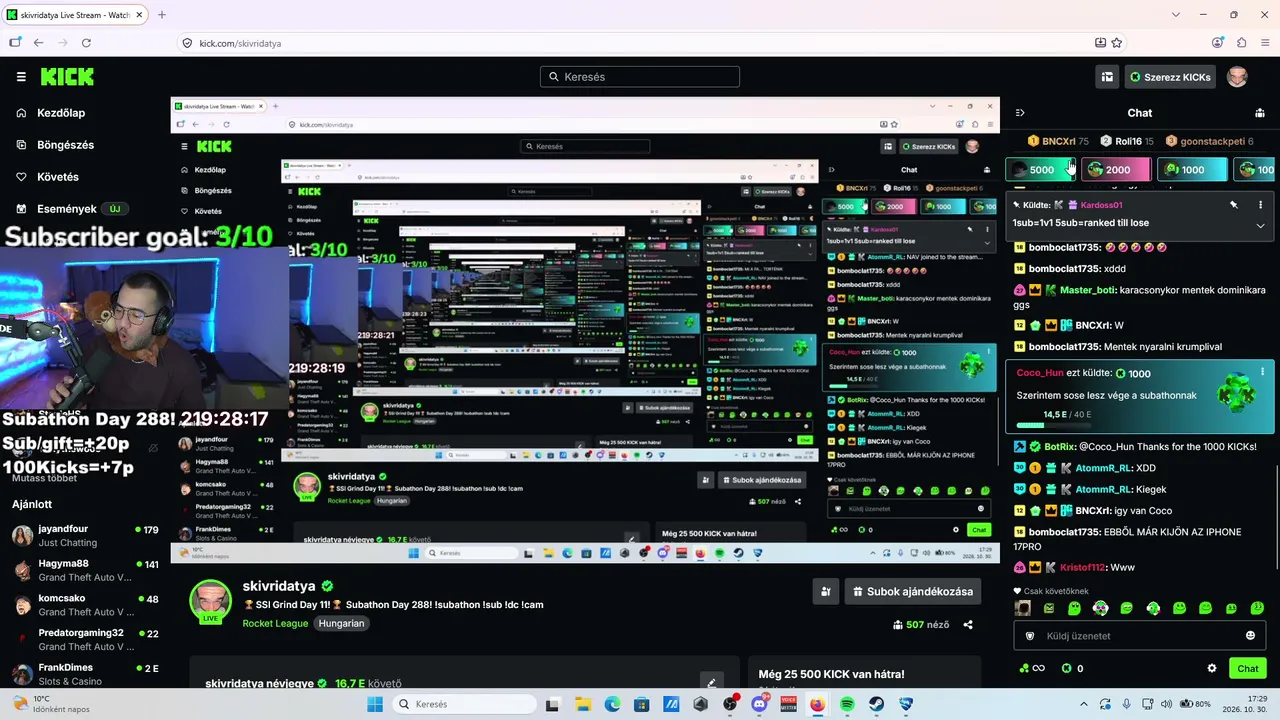Open the chat leaderboard gift icon
Screen dimensions: 1280x720
(x=1260, y=113)
